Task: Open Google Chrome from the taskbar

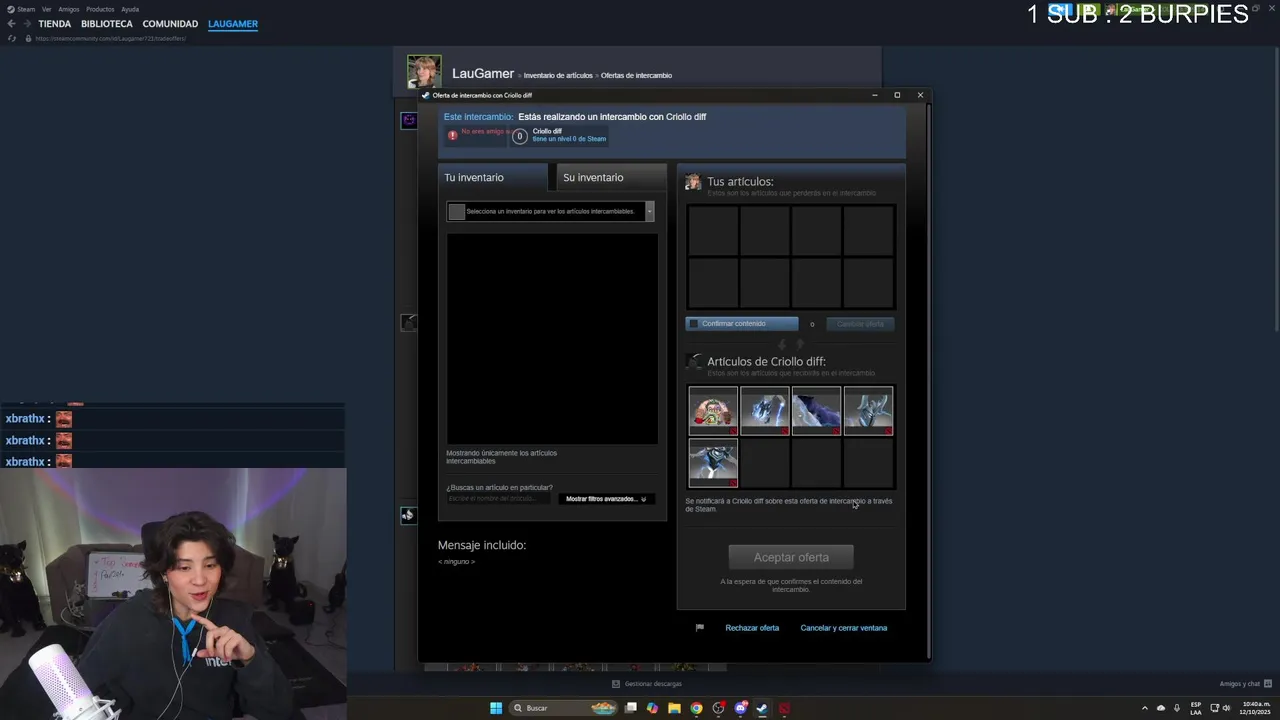Action: click(696, 708)
